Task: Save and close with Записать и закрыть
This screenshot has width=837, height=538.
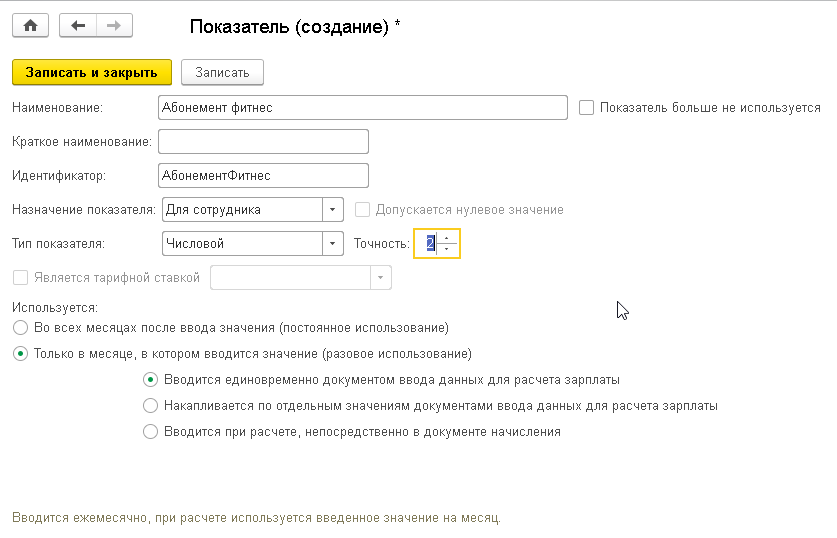Action: [x=92, y=72]
